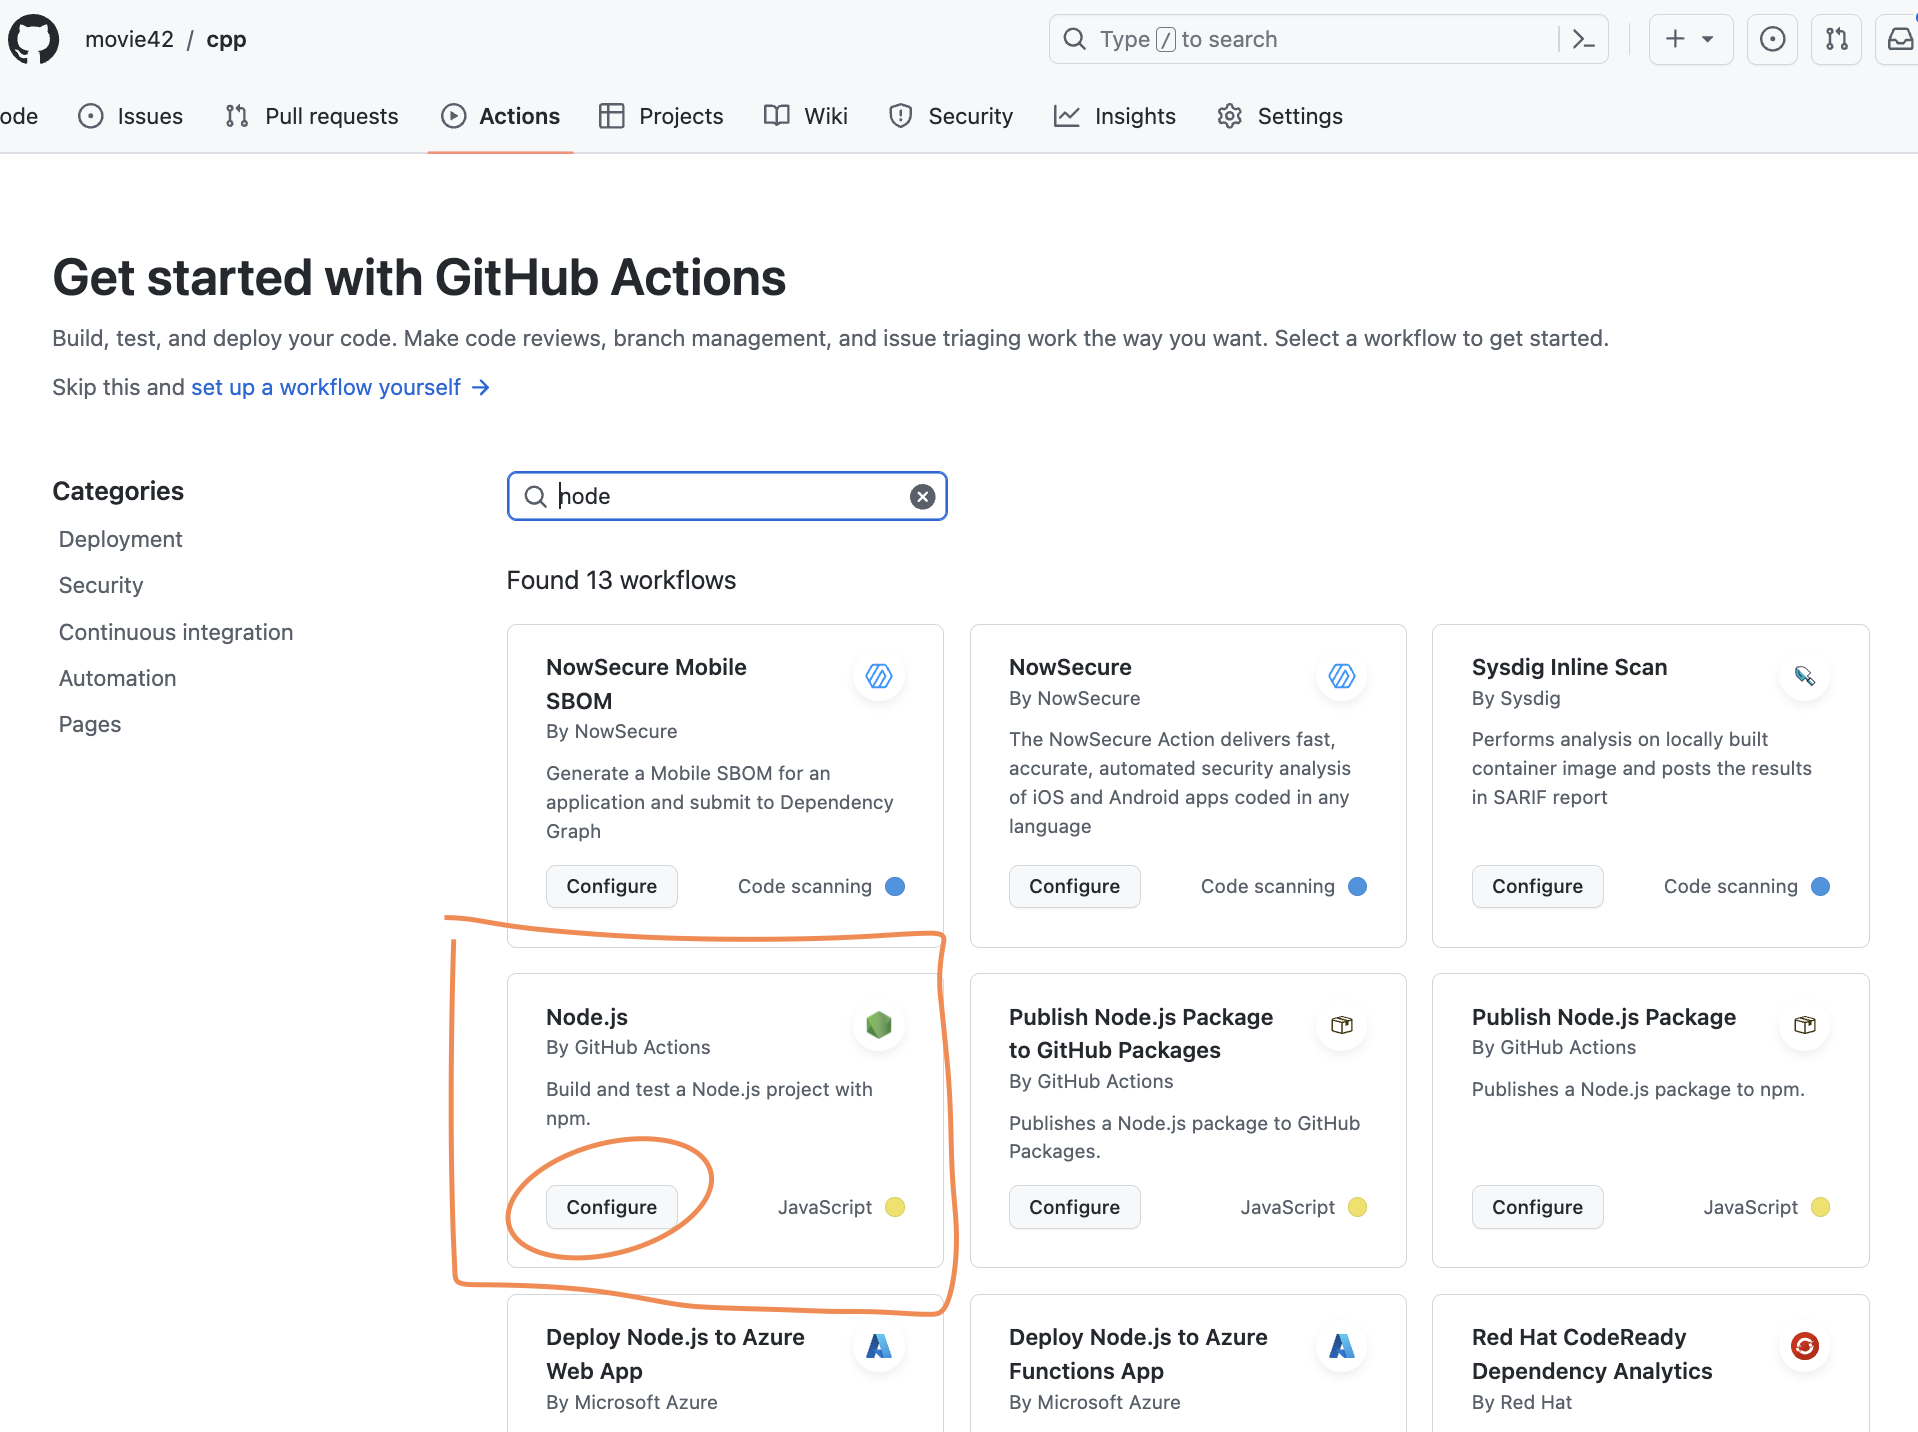The width and height of the screenshot is (1918, 1432).
Task: Focus the header search bar
Action: click(x=1328, y=39)
